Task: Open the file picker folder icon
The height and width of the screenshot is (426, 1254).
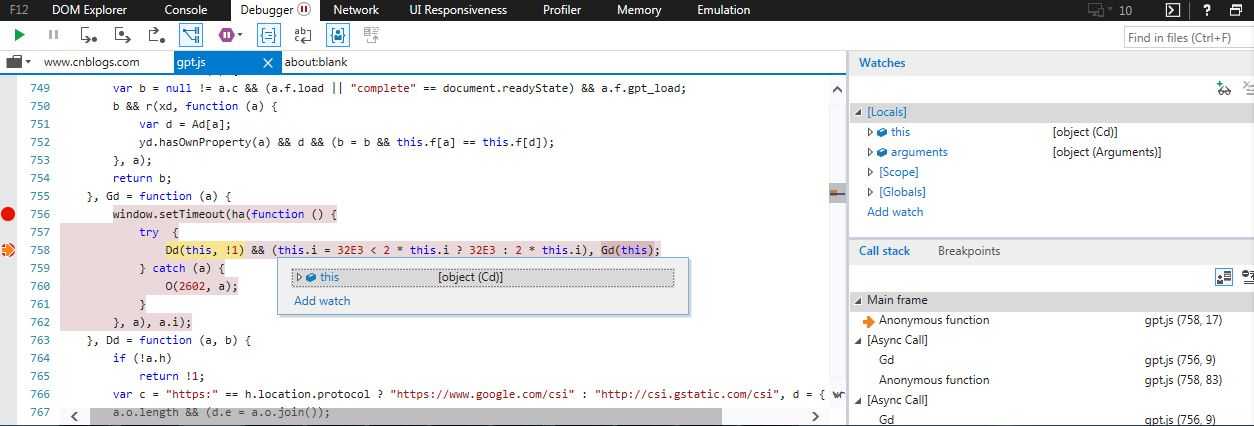Action: [x=14, y=62]
